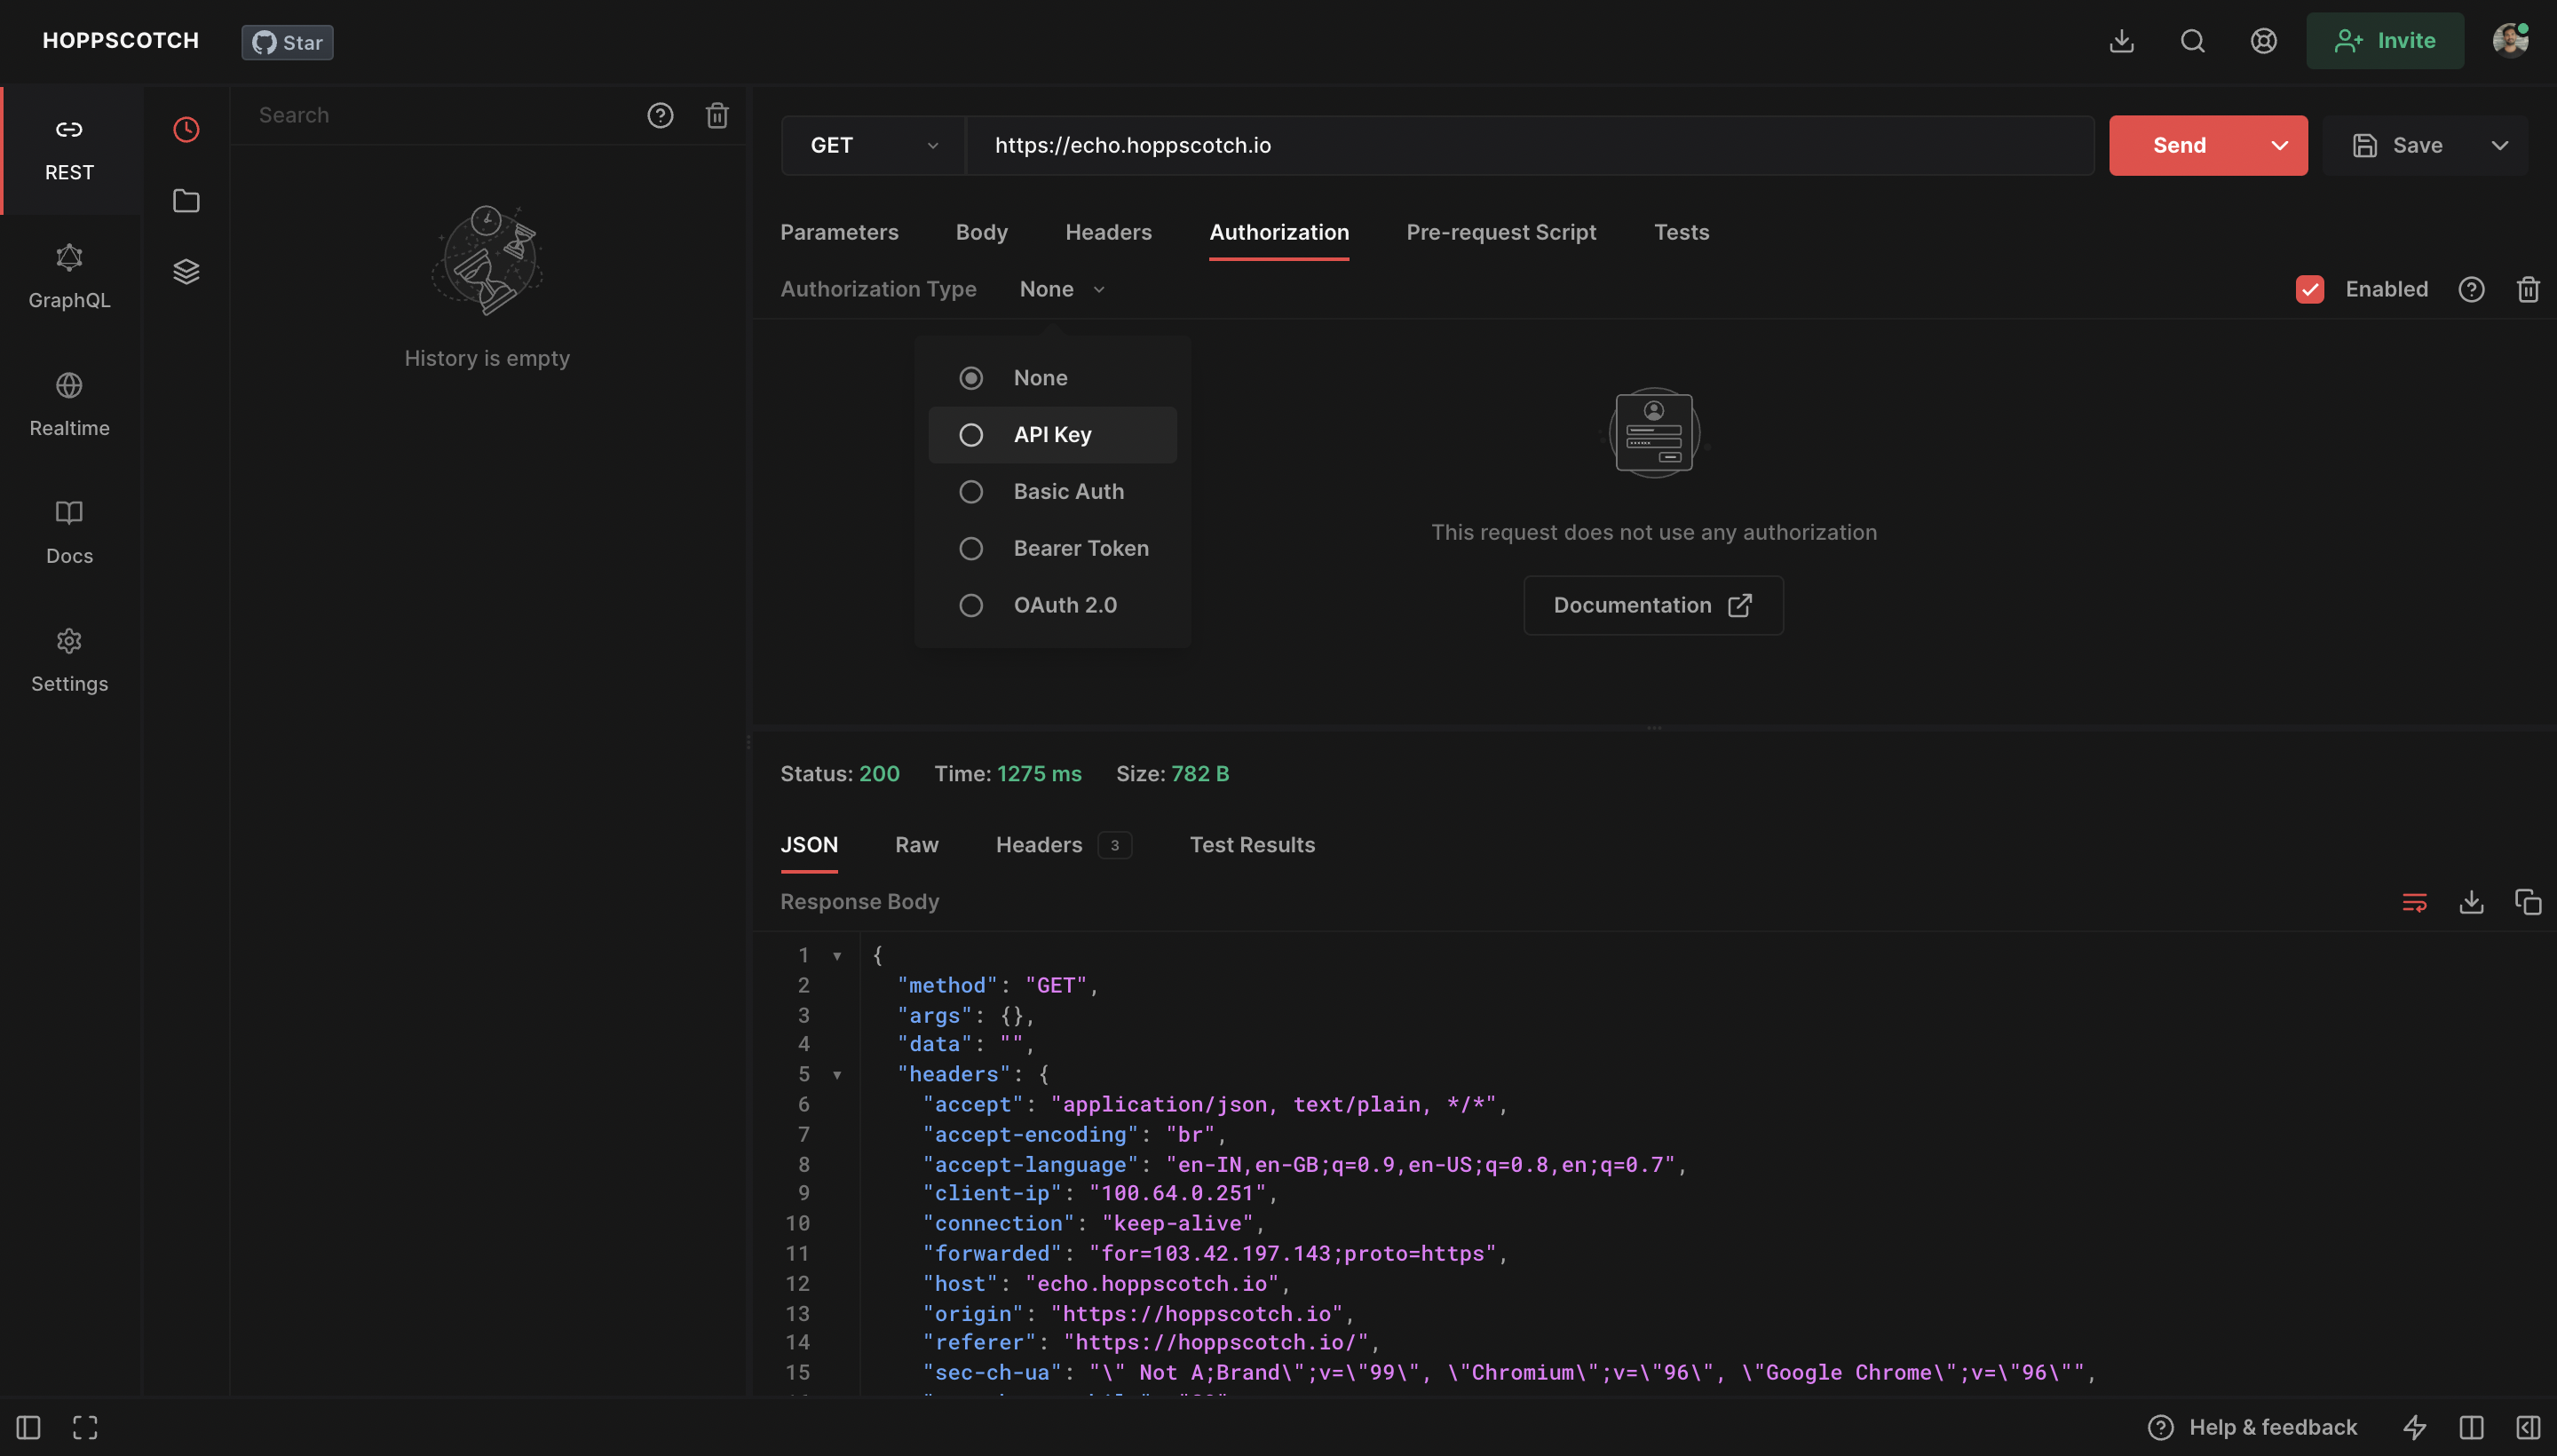Collapse the headers object on line 5
This screenshot has height=1456, width=2557.
tap(838, 1074)
